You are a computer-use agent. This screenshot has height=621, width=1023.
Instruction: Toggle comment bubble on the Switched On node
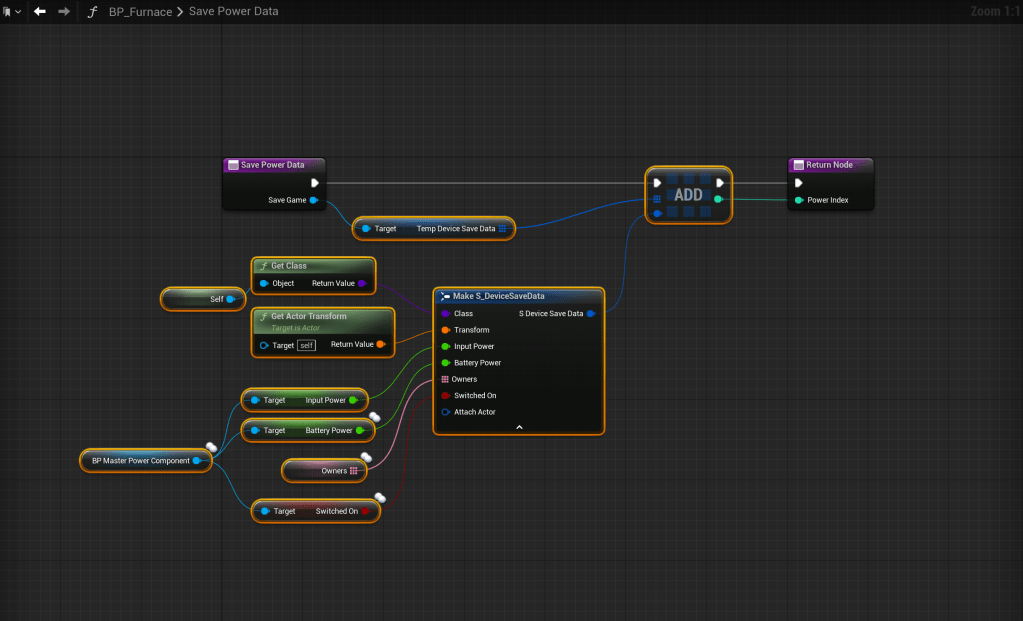[x=380, y=497]
